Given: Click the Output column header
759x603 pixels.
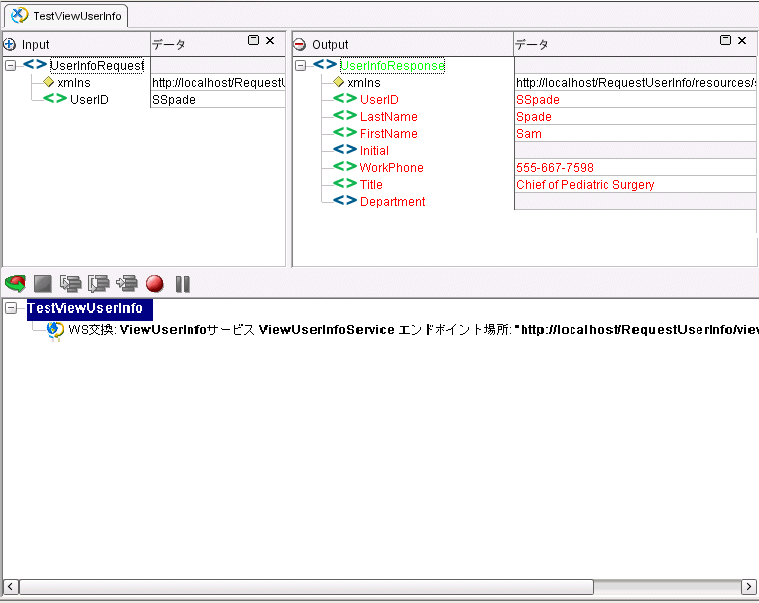Looking at the screenshot, I should 403,45.
